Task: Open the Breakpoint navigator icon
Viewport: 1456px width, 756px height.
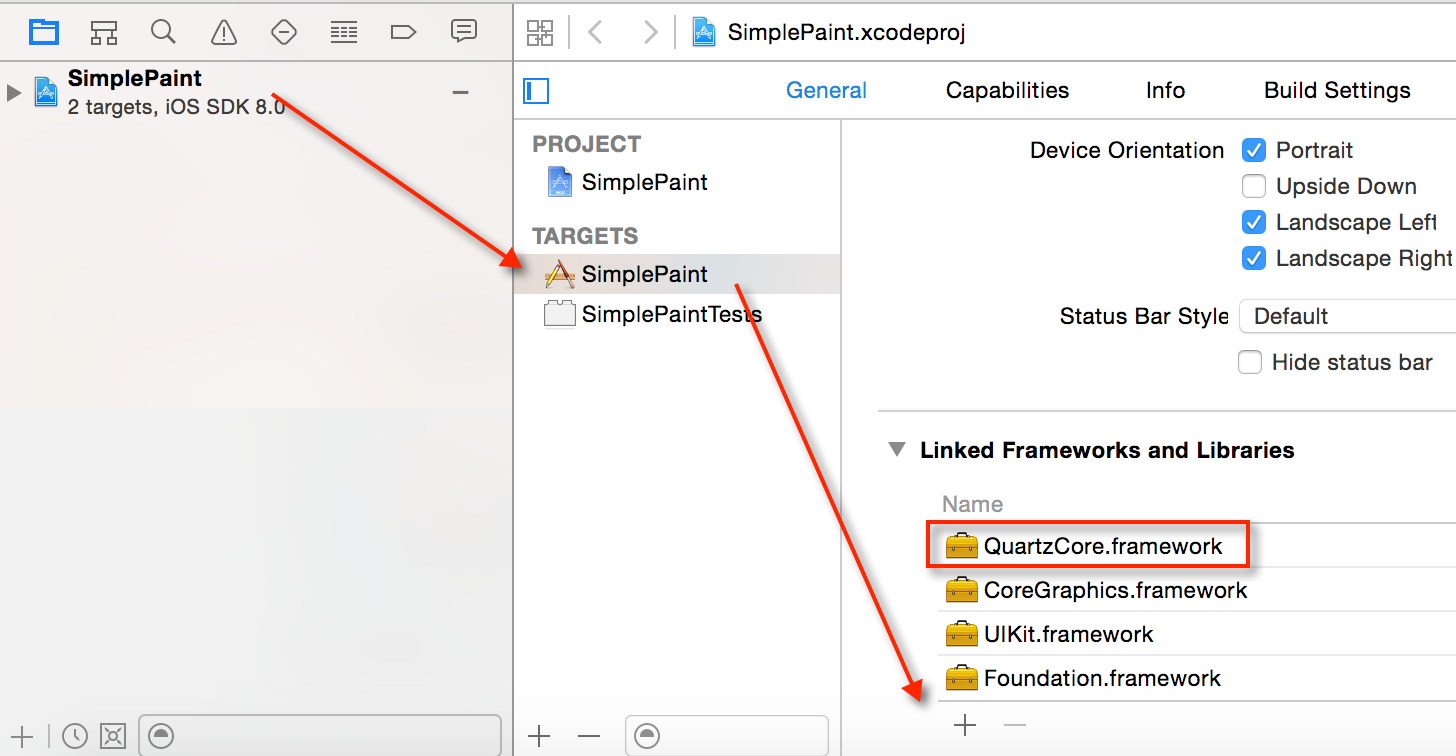Action: click(403, 32)
